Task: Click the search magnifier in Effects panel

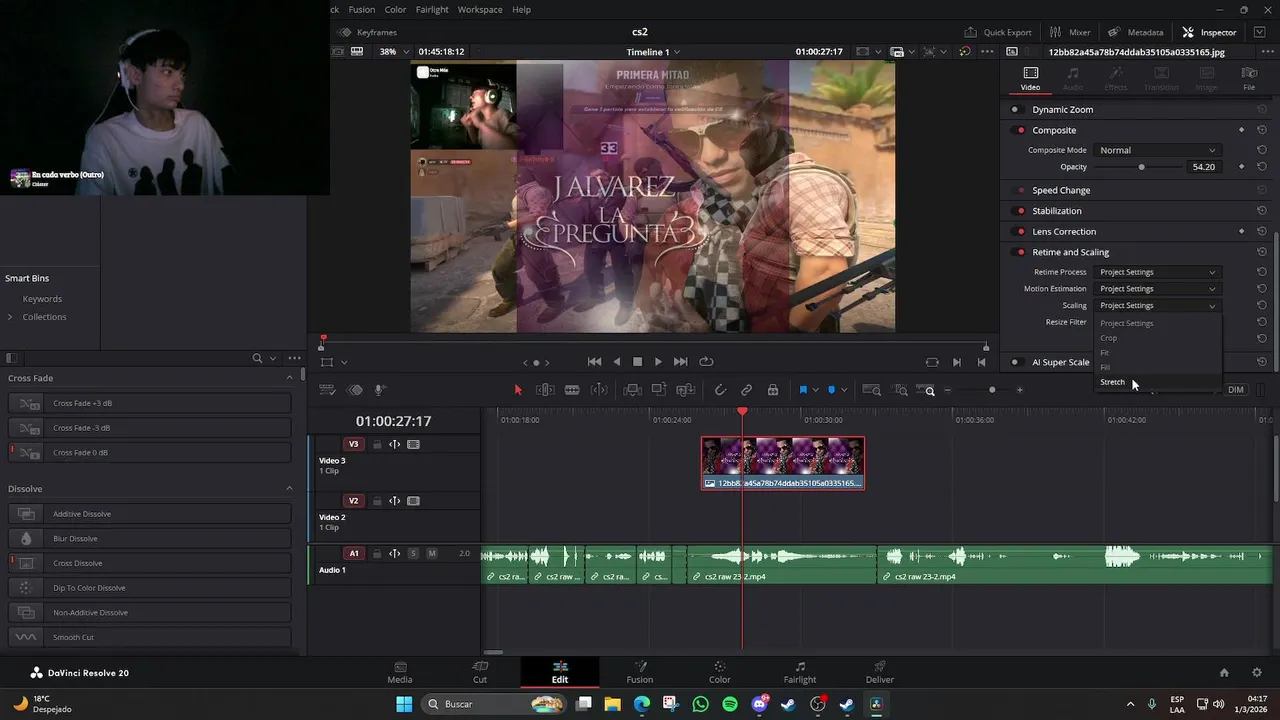Action: click(257, 358)
